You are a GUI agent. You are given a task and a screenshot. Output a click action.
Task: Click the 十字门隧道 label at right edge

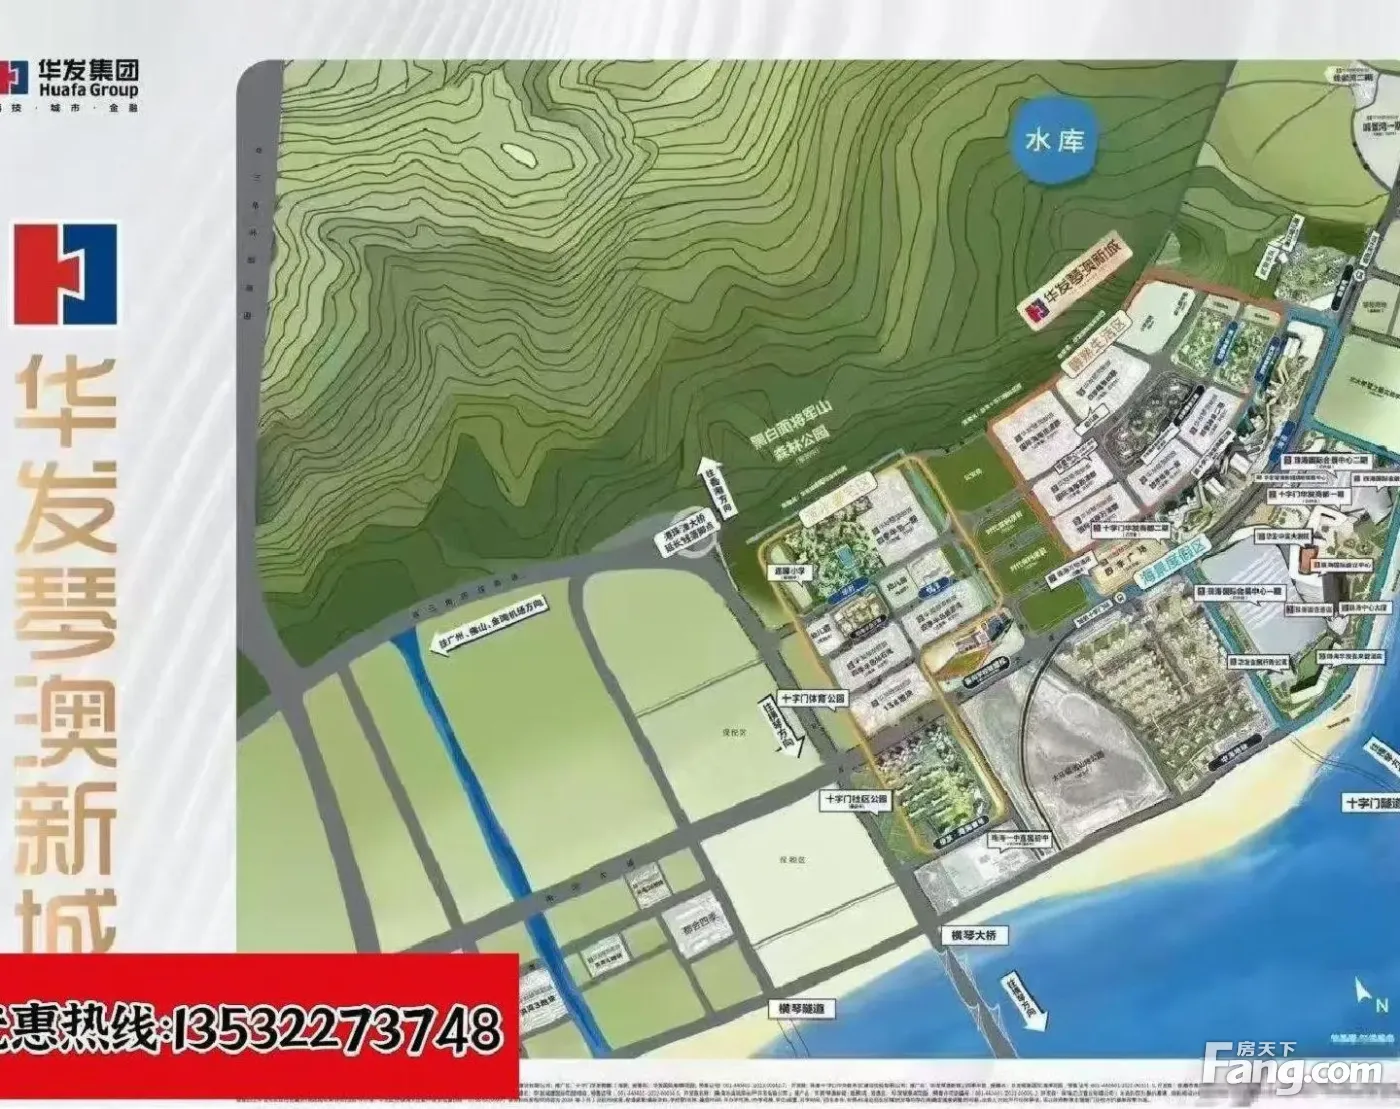point(1371,803)
